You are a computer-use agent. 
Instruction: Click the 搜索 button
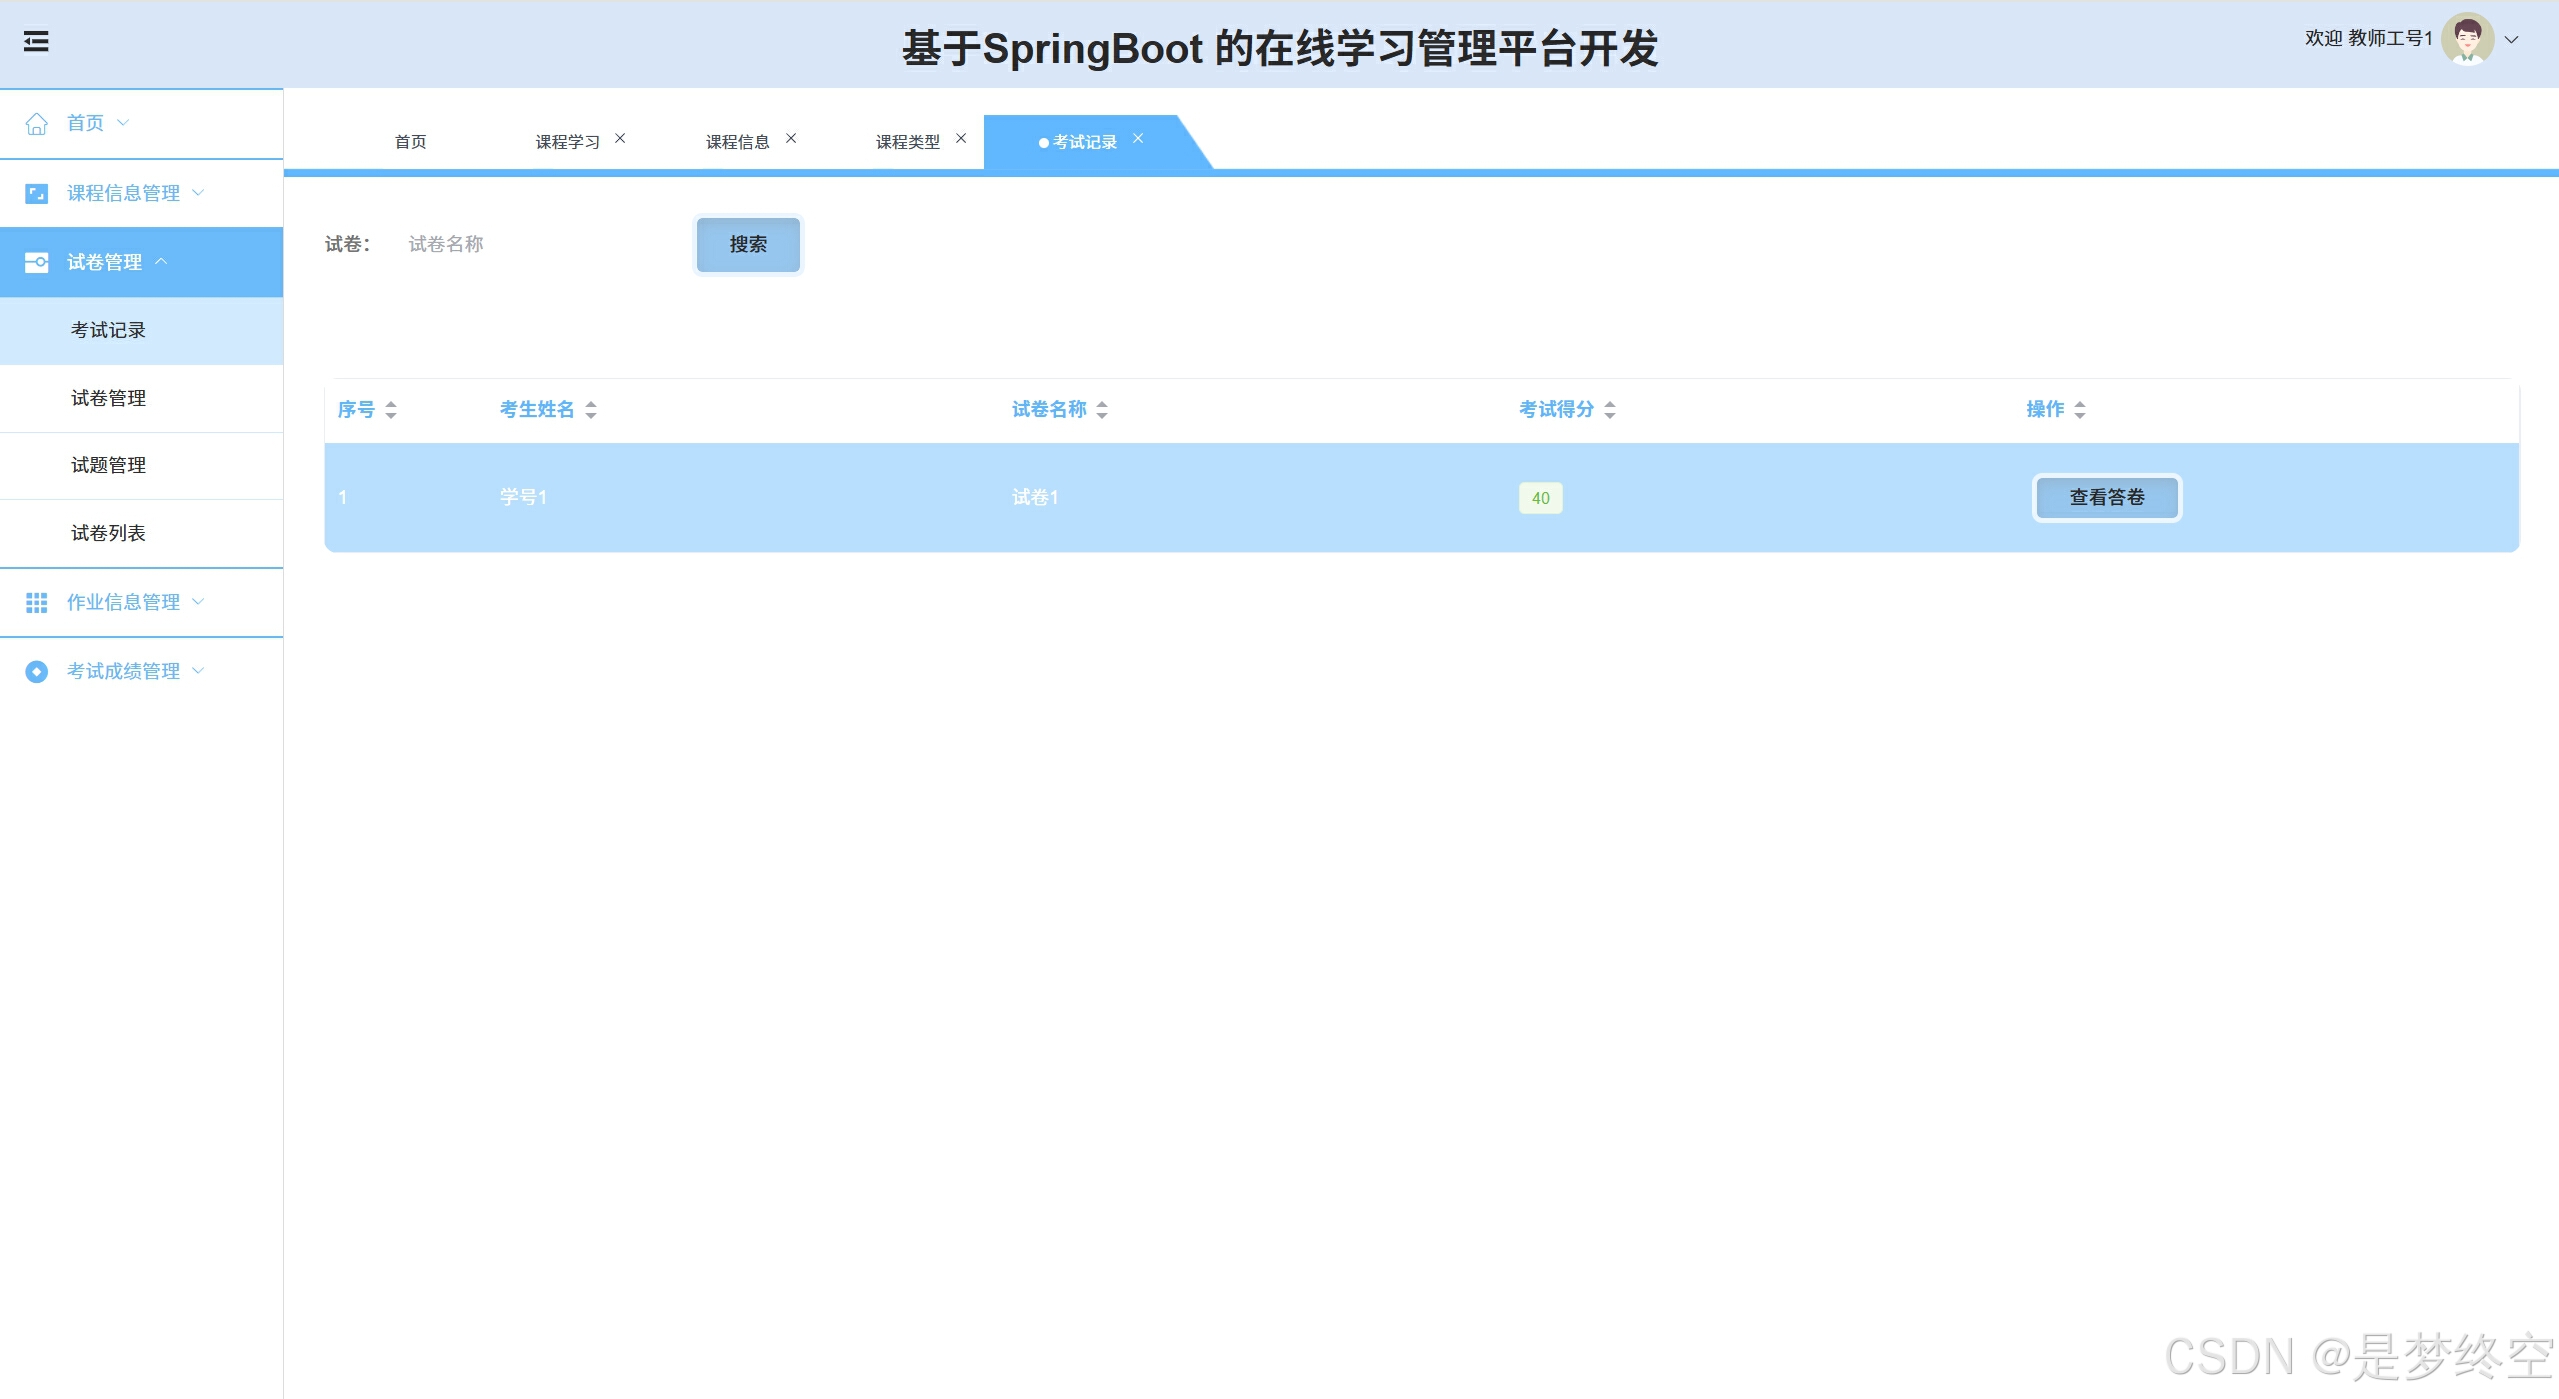(748, 245)
